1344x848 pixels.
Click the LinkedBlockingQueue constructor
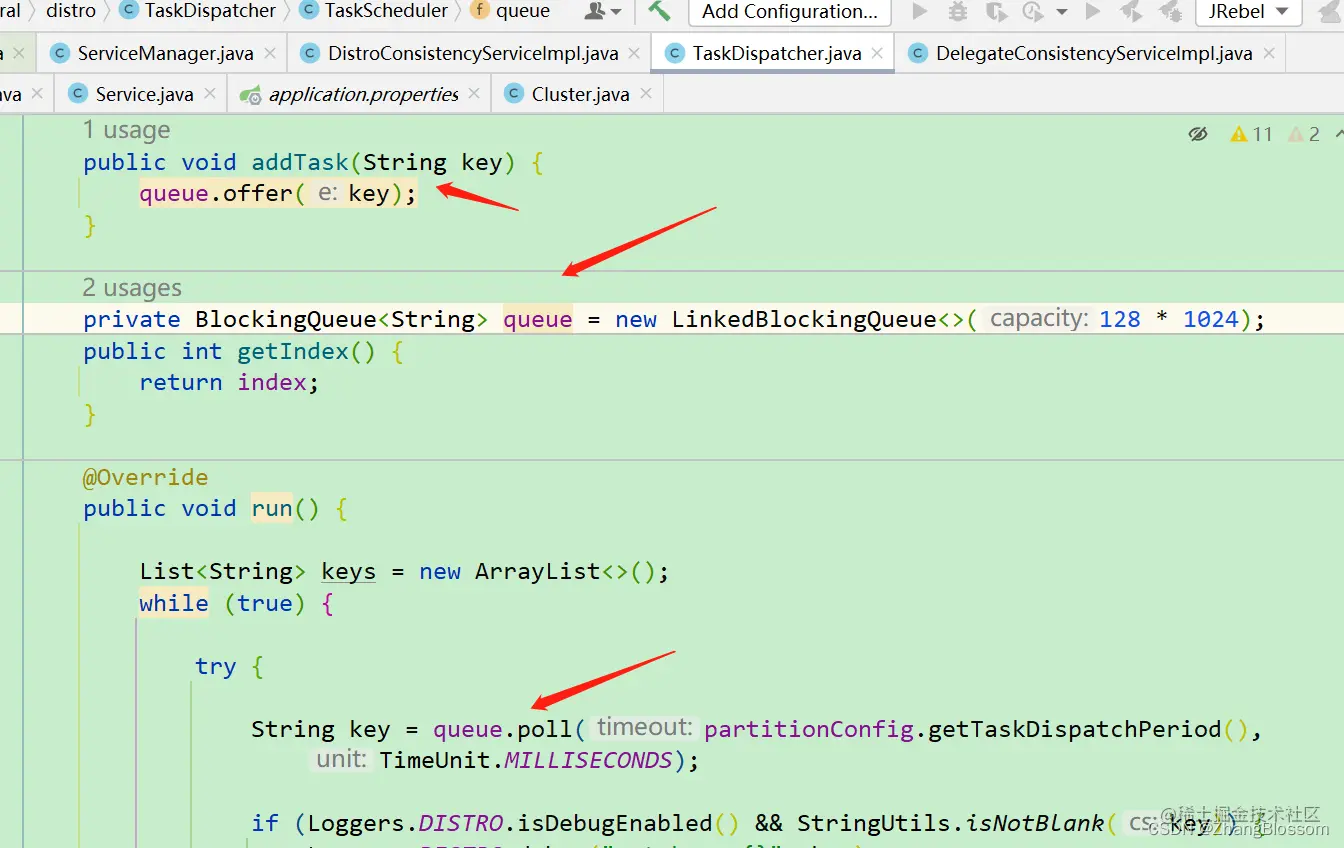804,319
